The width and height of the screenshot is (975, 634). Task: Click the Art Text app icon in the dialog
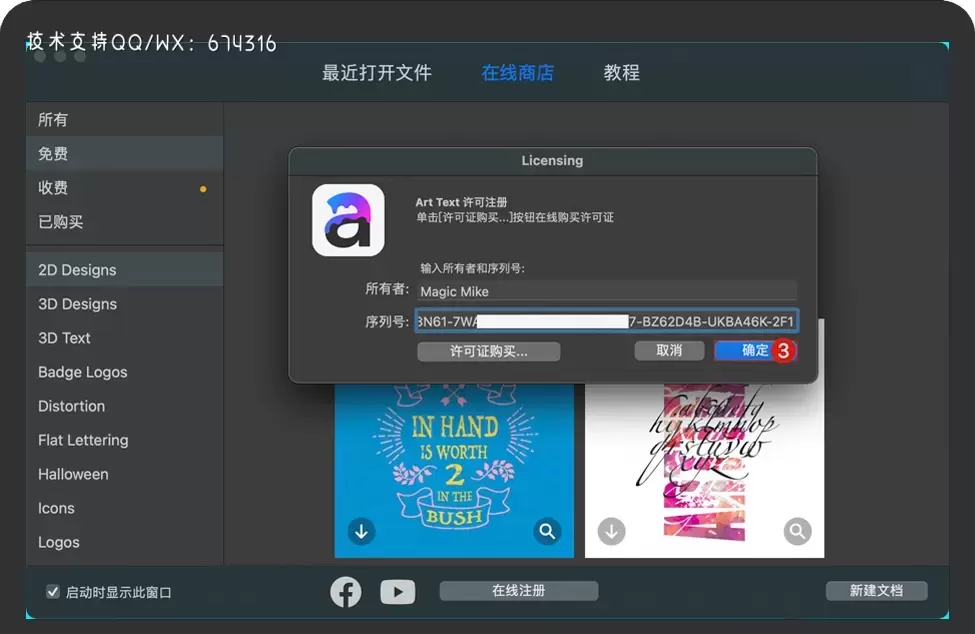(347, 220)
